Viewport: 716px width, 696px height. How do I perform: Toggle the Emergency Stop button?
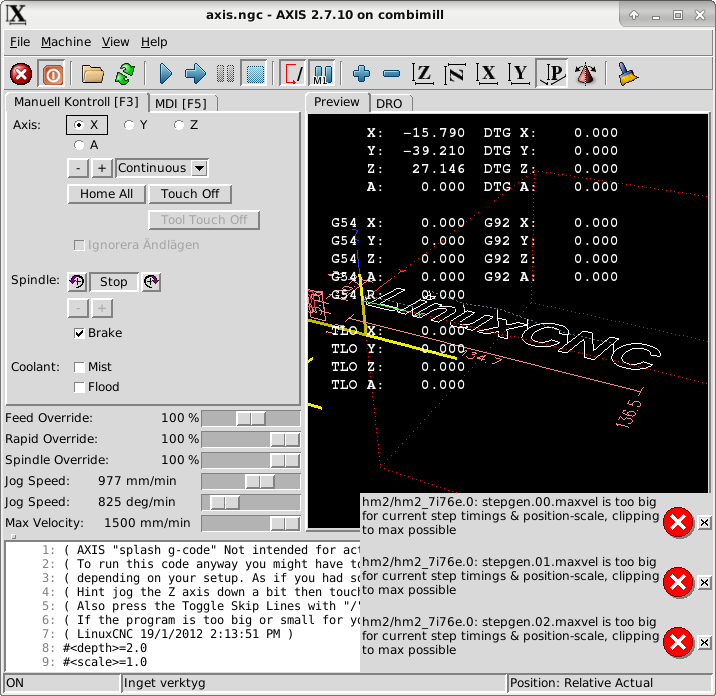pyautogui.click(x=21, y=74)
